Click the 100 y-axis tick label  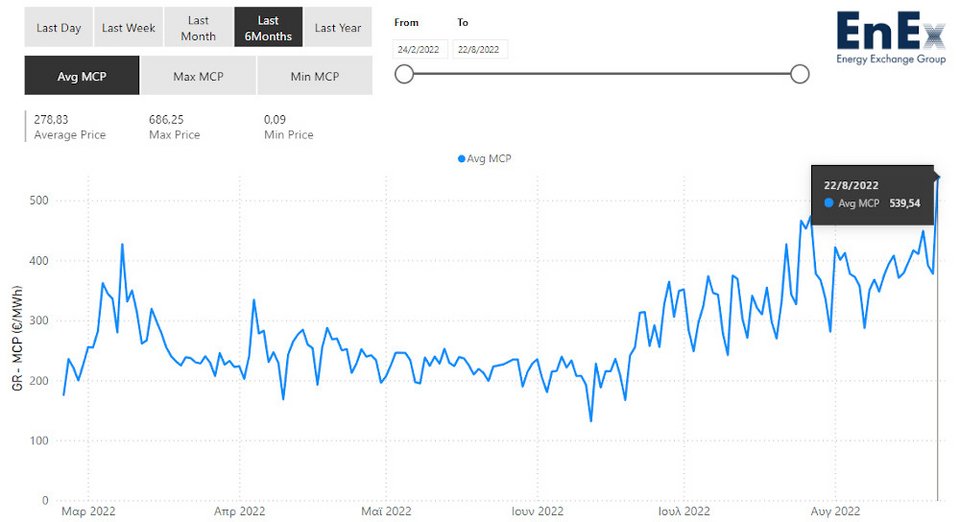(39, 440)
